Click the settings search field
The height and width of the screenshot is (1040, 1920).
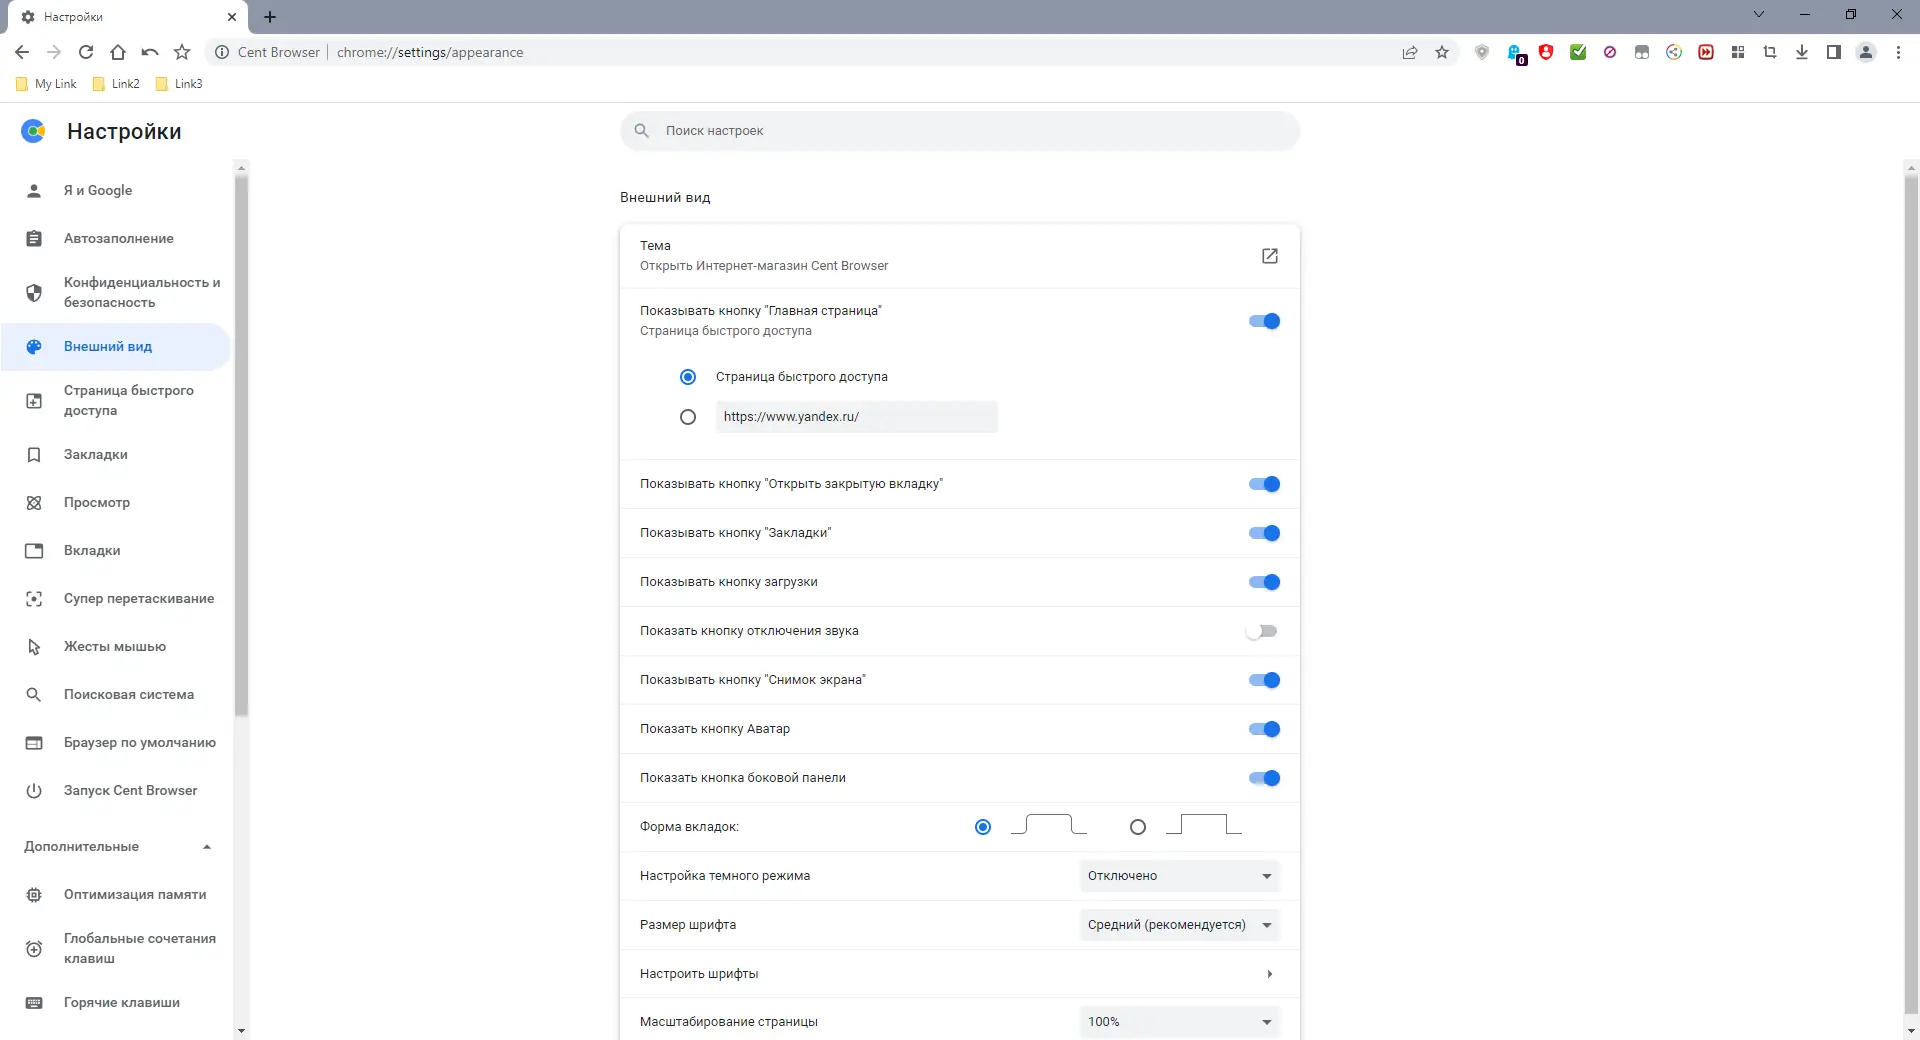[x=960, y=131]
